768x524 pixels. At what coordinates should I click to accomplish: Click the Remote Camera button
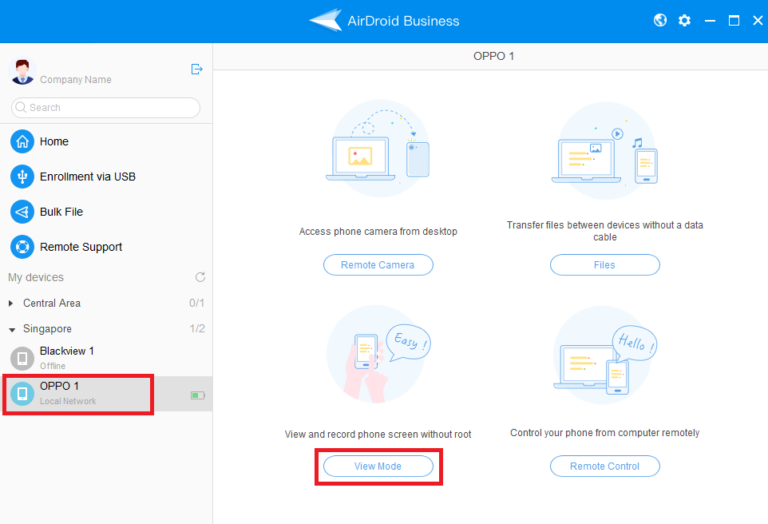[378, 265]
